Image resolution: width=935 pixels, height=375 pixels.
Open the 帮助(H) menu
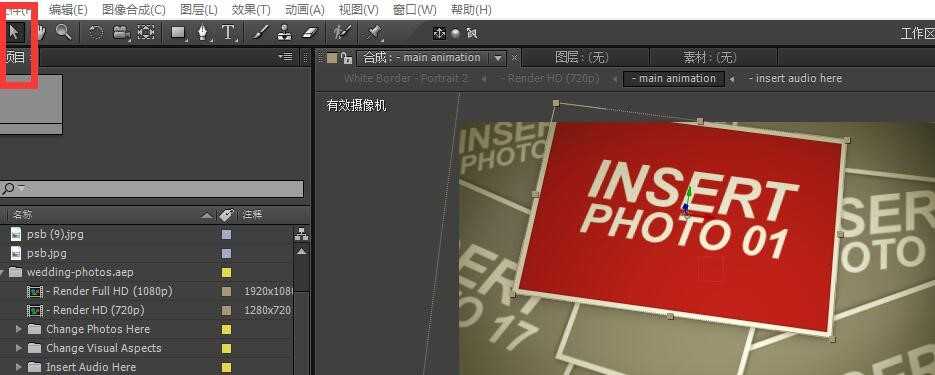(471, 10)
